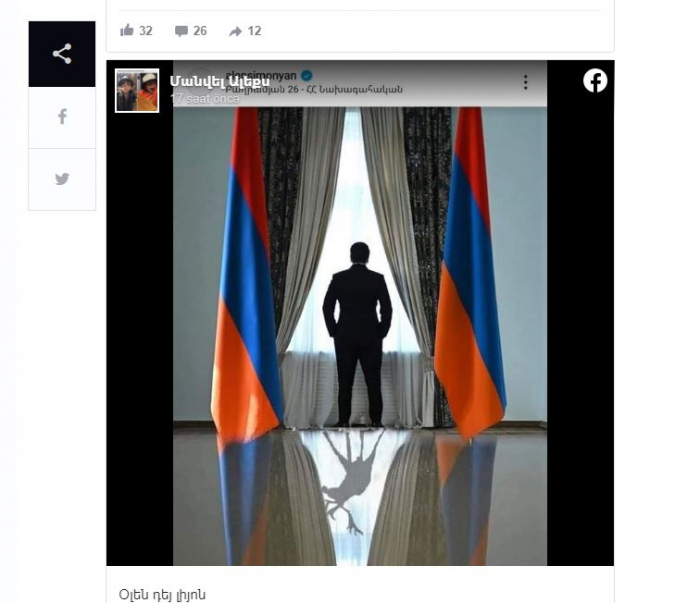Open the embedded flag silhouette photo
Viewport: 700px width, 603px height.
click(x=360, y=336)
